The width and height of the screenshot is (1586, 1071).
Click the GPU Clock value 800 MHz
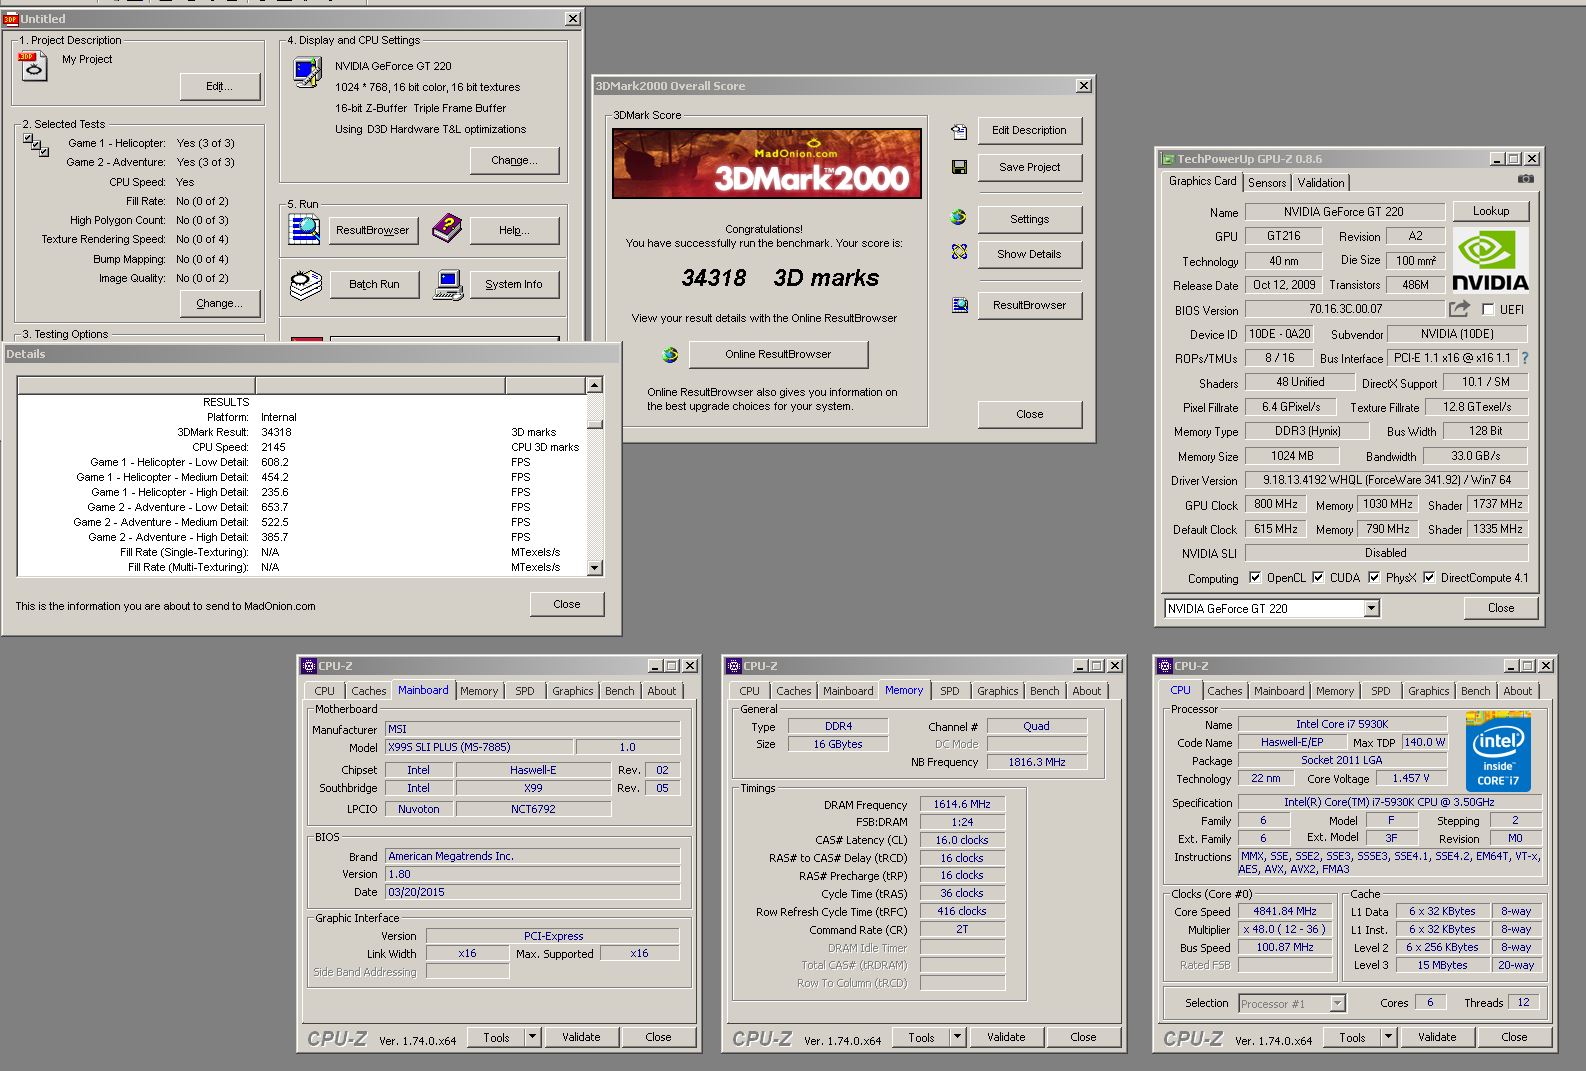pyautogui.click(x=1276, y=505)
